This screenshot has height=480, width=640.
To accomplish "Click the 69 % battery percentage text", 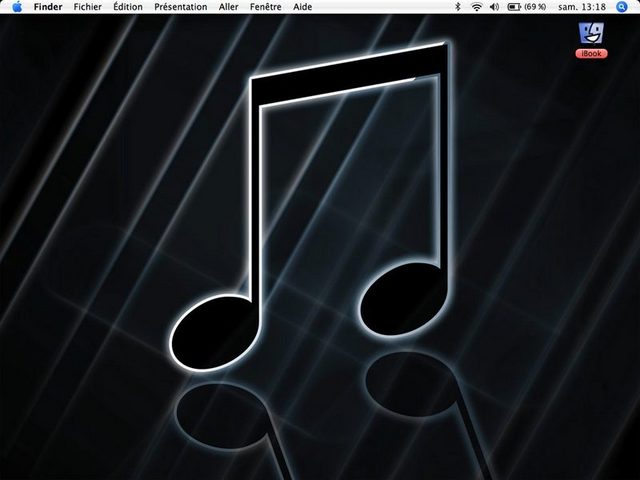I will [x=538, y=7].
